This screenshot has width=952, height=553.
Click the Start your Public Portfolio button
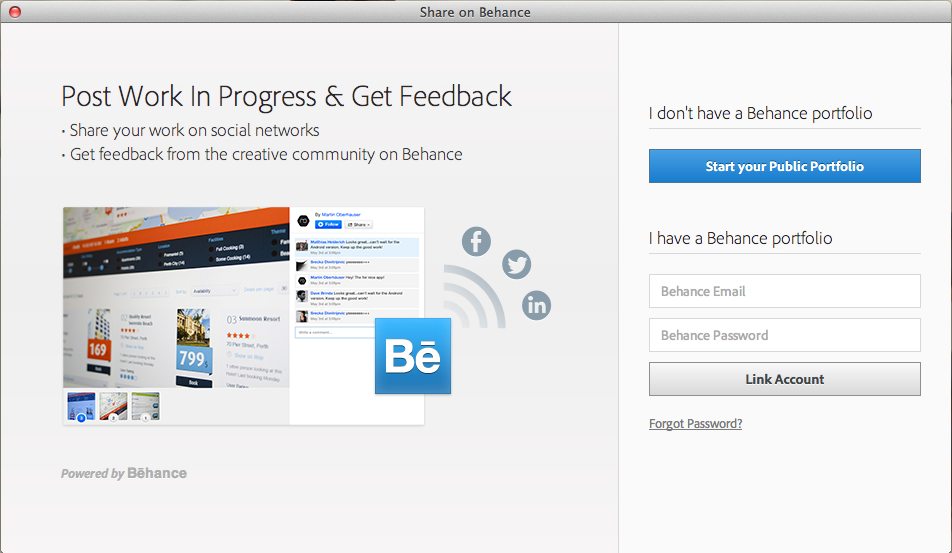pyautogui.click(x=784, y=166)
